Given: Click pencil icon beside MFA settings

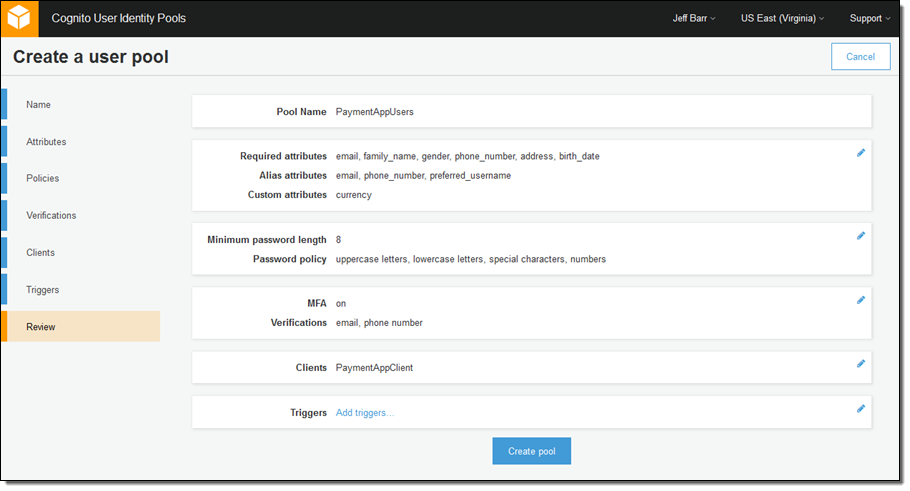Looking at the screenshot, I should (x=860, y=300).
